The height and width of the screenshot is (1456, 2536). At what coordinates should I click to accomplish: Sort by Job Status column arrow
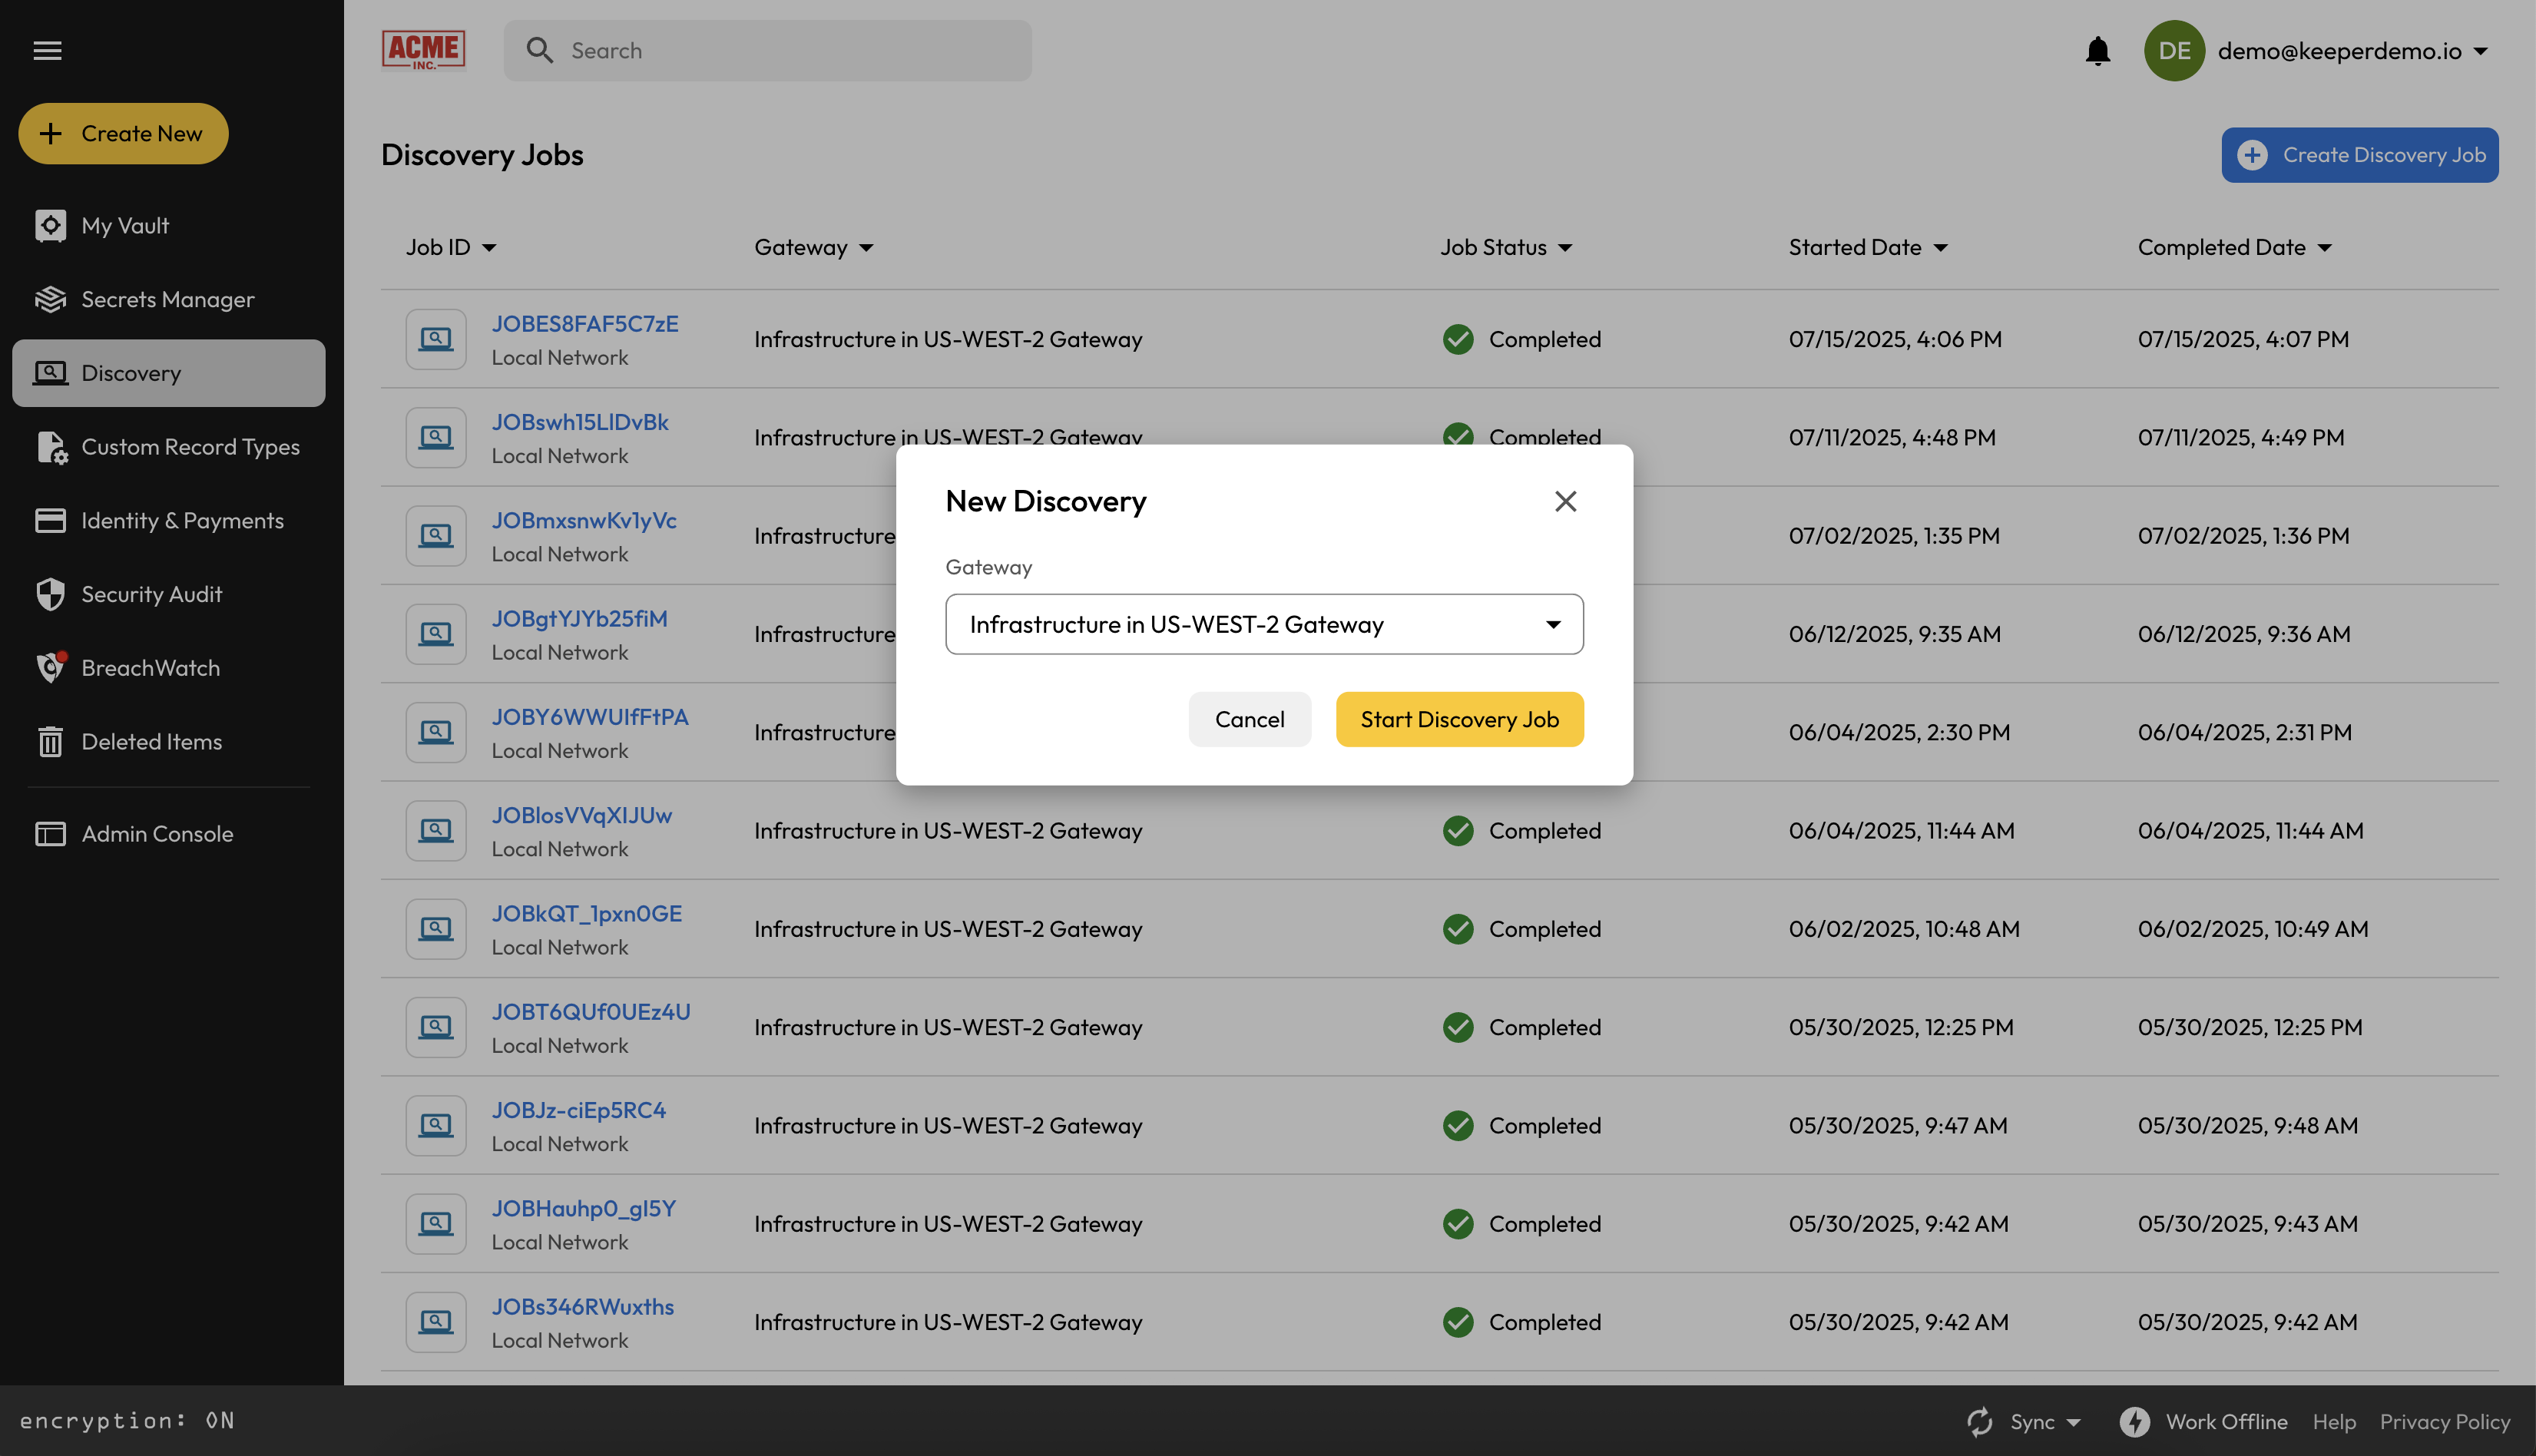pos(1565,248)
